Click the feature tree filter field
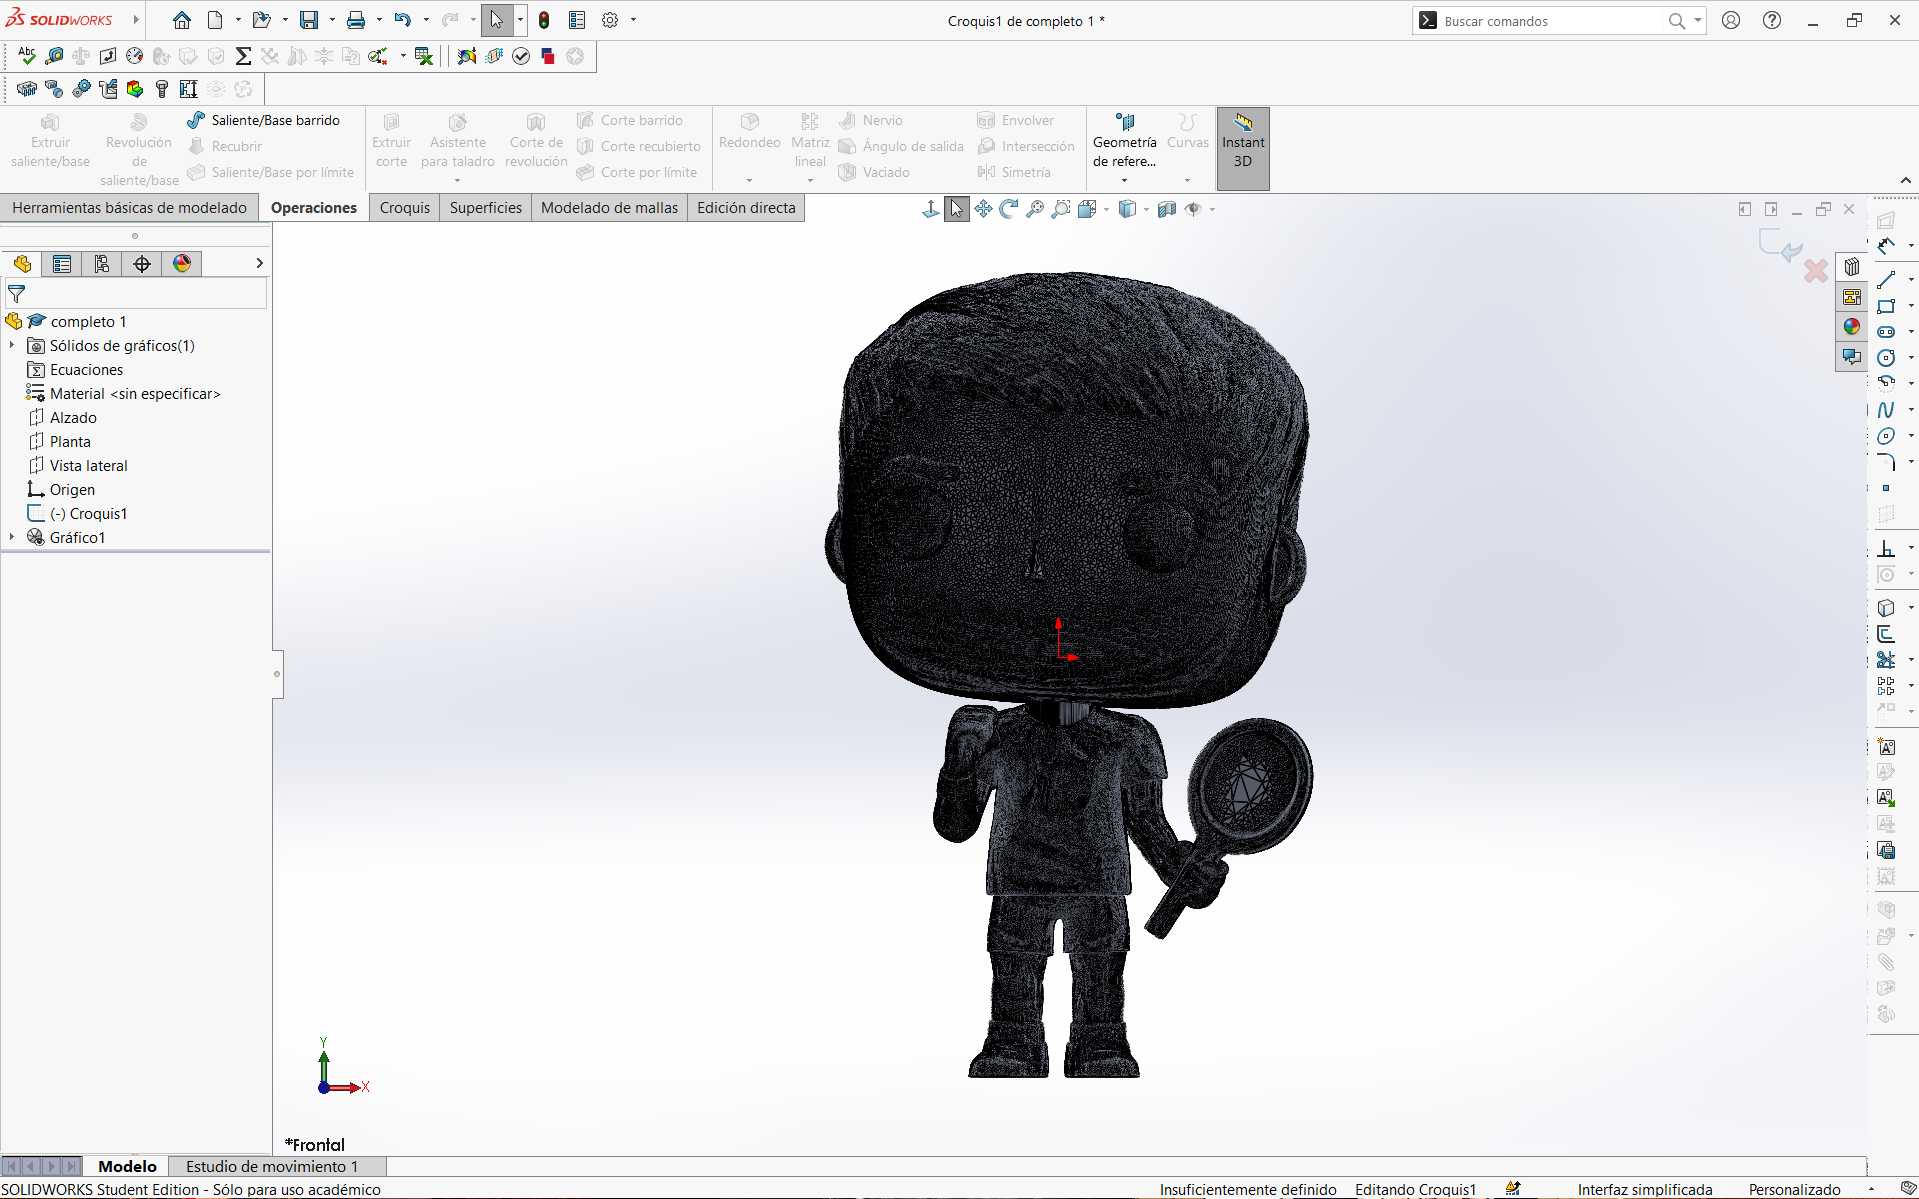Viewport: 1919px width, 1199px height. [136, 294]
